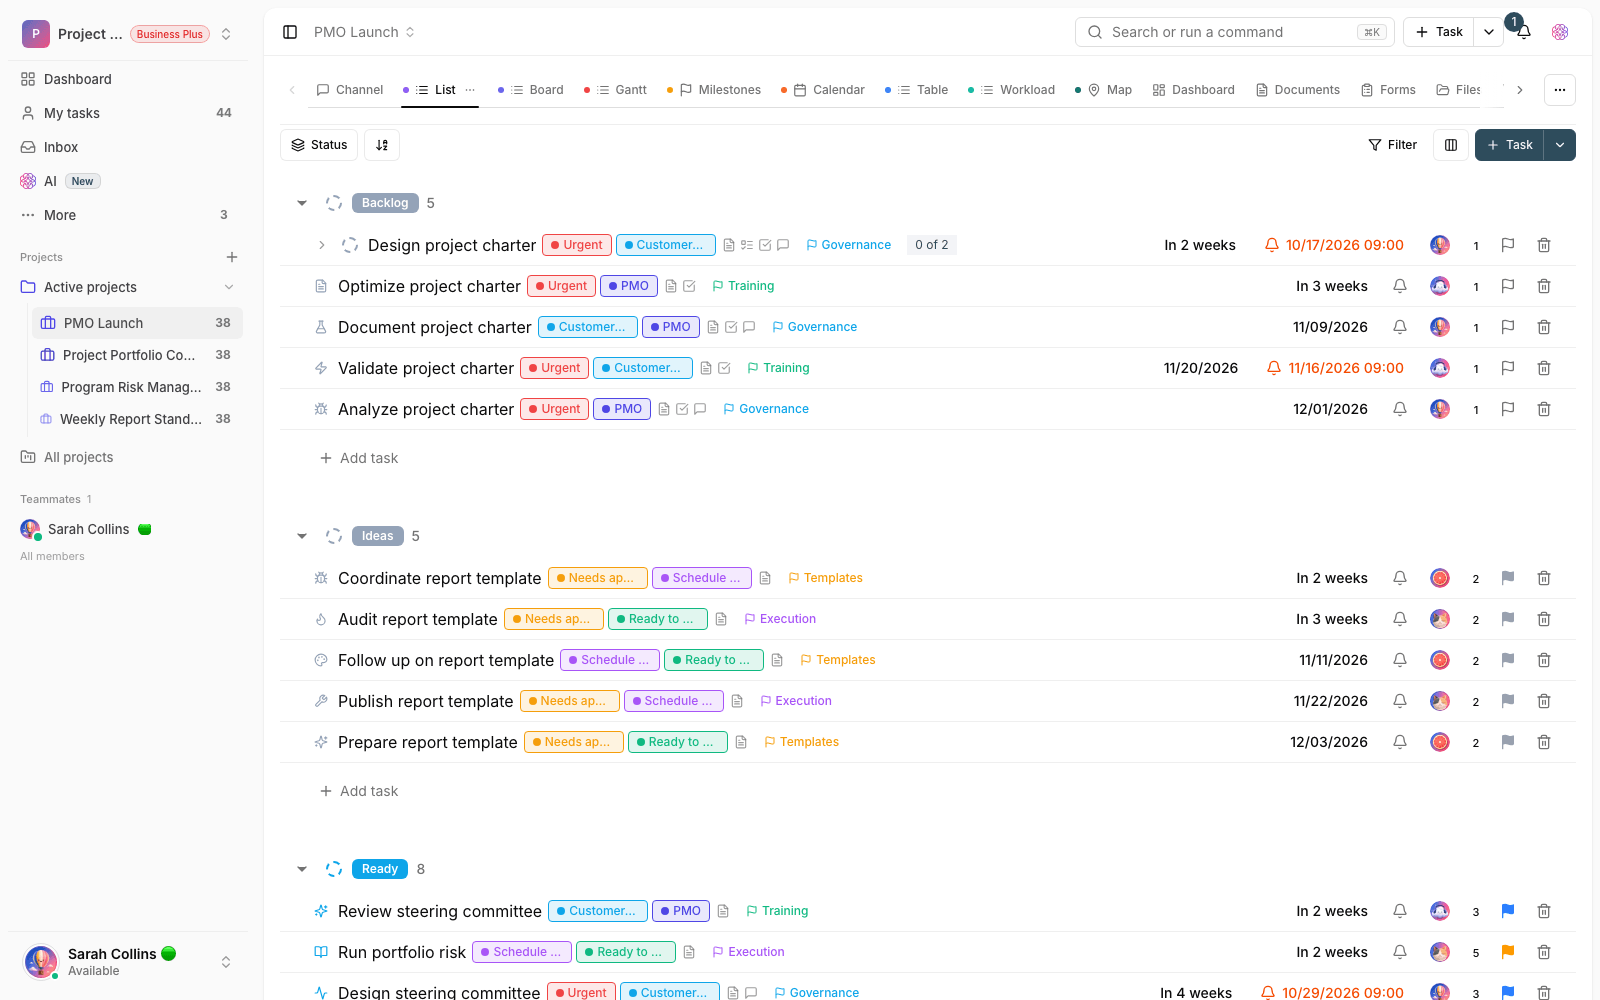Open the workspace switcher dropdown
Screen dimensions: 1600x1000
(226, 34)
